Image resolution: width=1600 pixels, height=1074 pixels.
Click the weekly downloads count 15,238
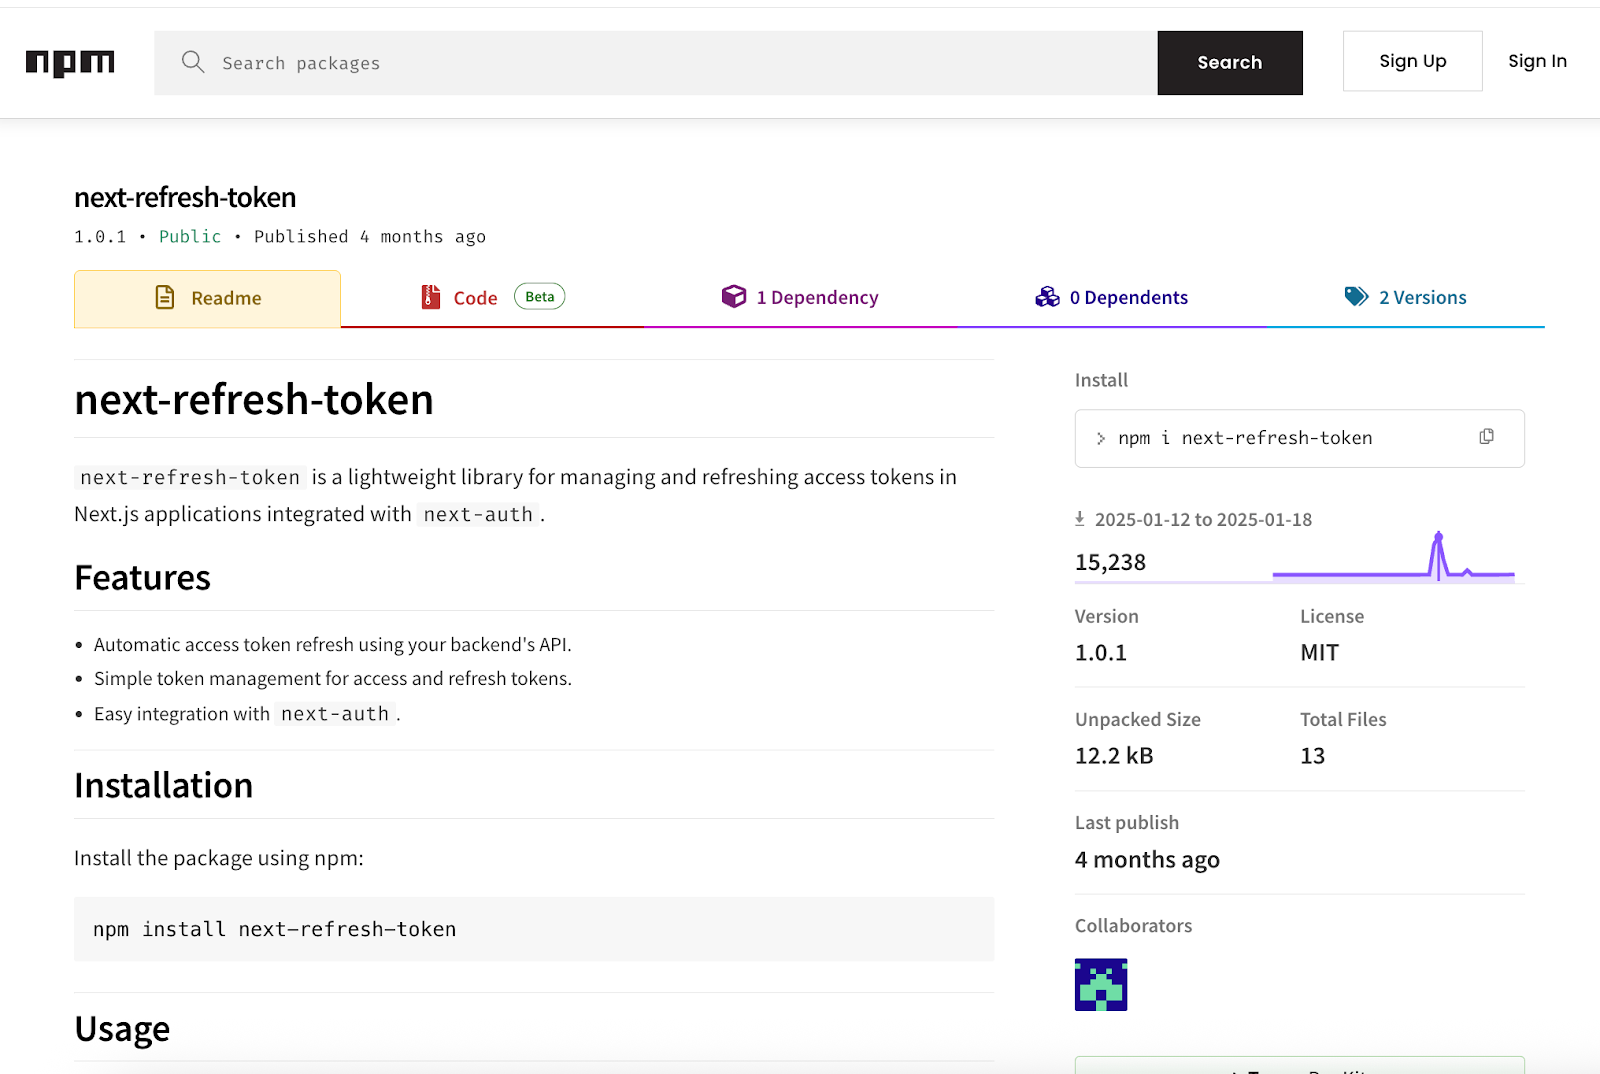1111,562
